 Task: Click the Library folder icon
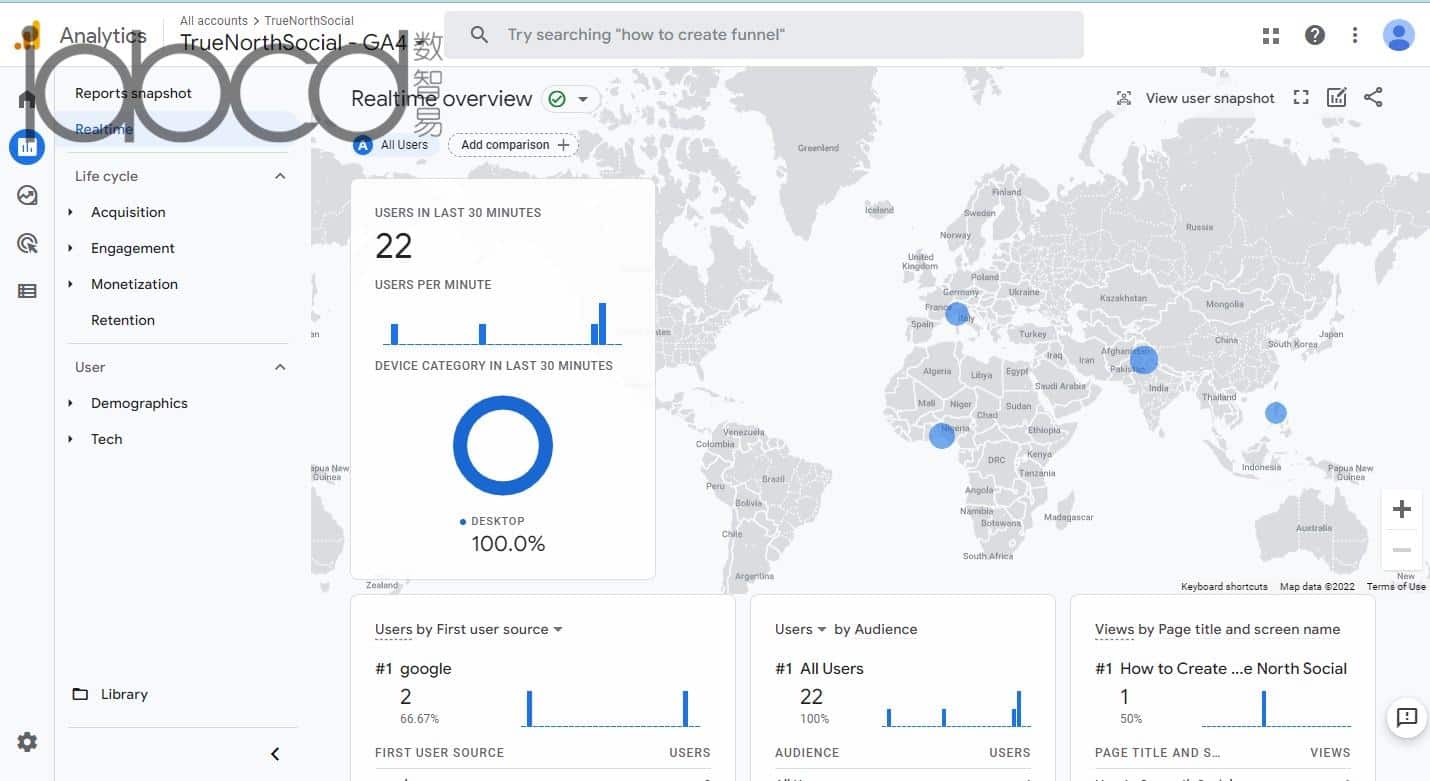[x=80, y=694]
